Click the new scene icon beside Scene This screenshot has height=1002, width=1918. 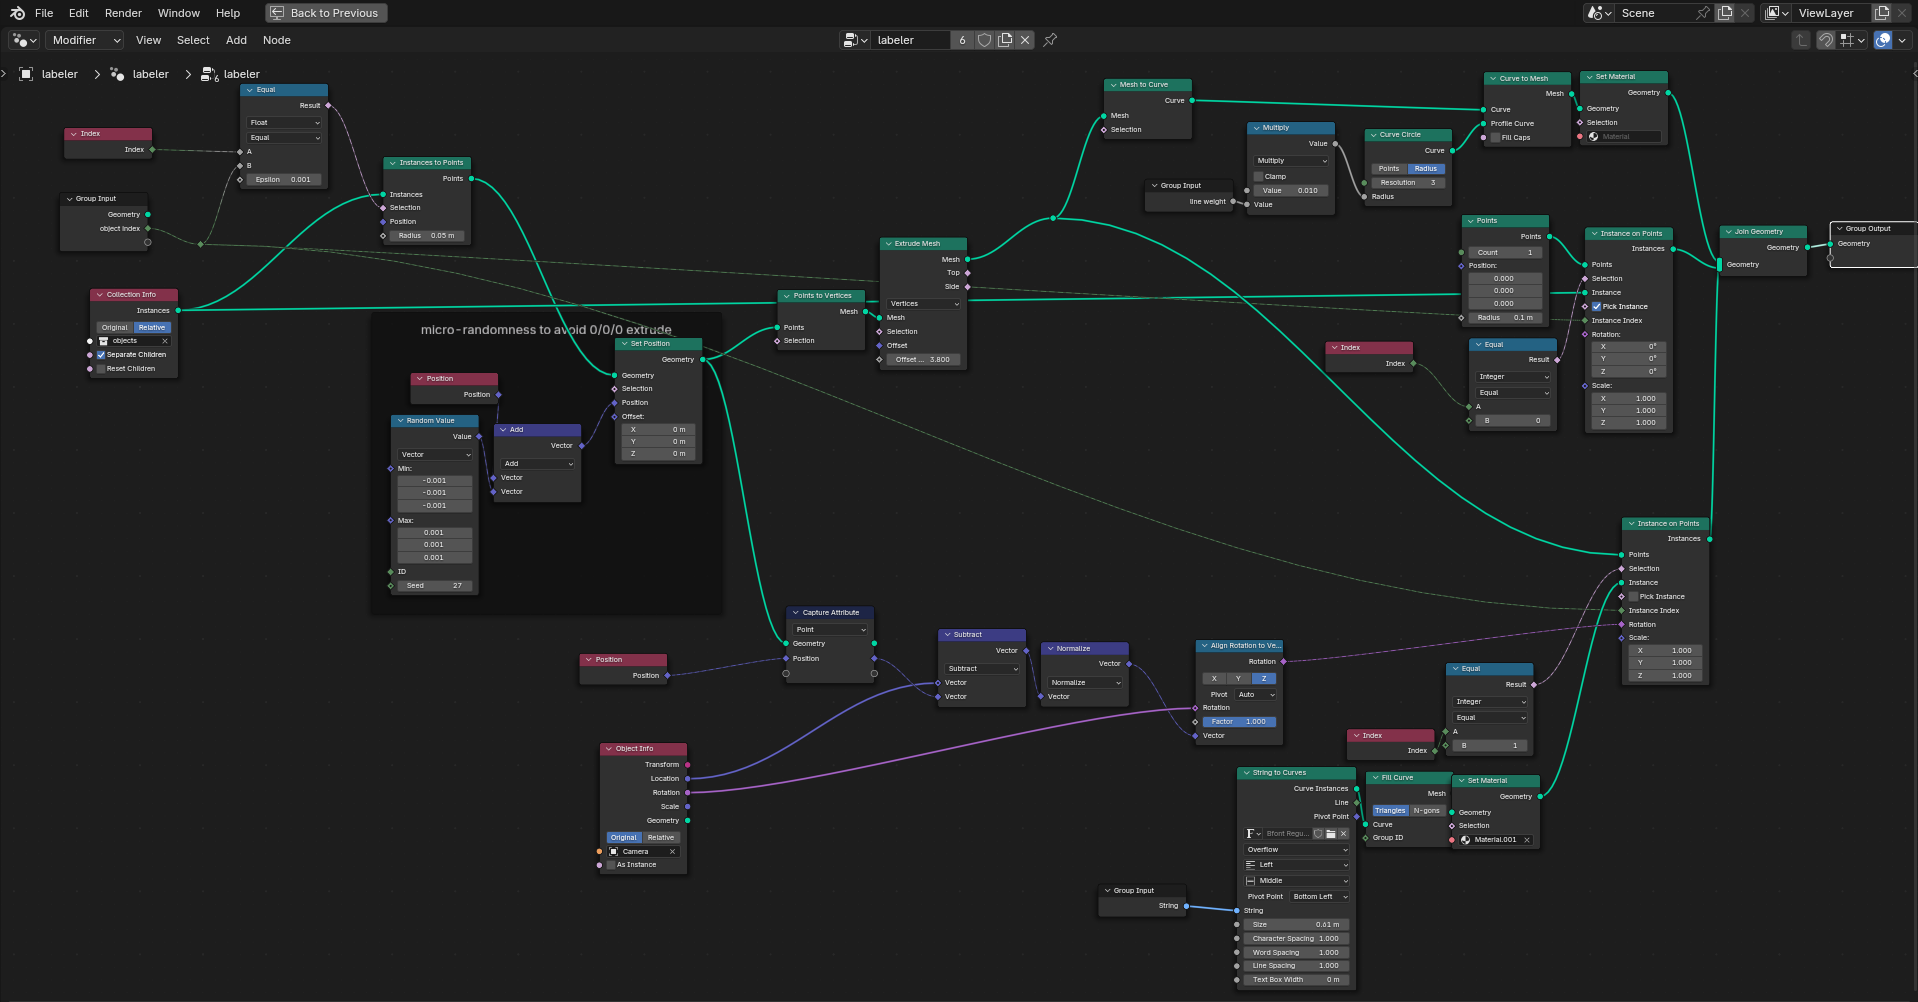(1725, 13)
